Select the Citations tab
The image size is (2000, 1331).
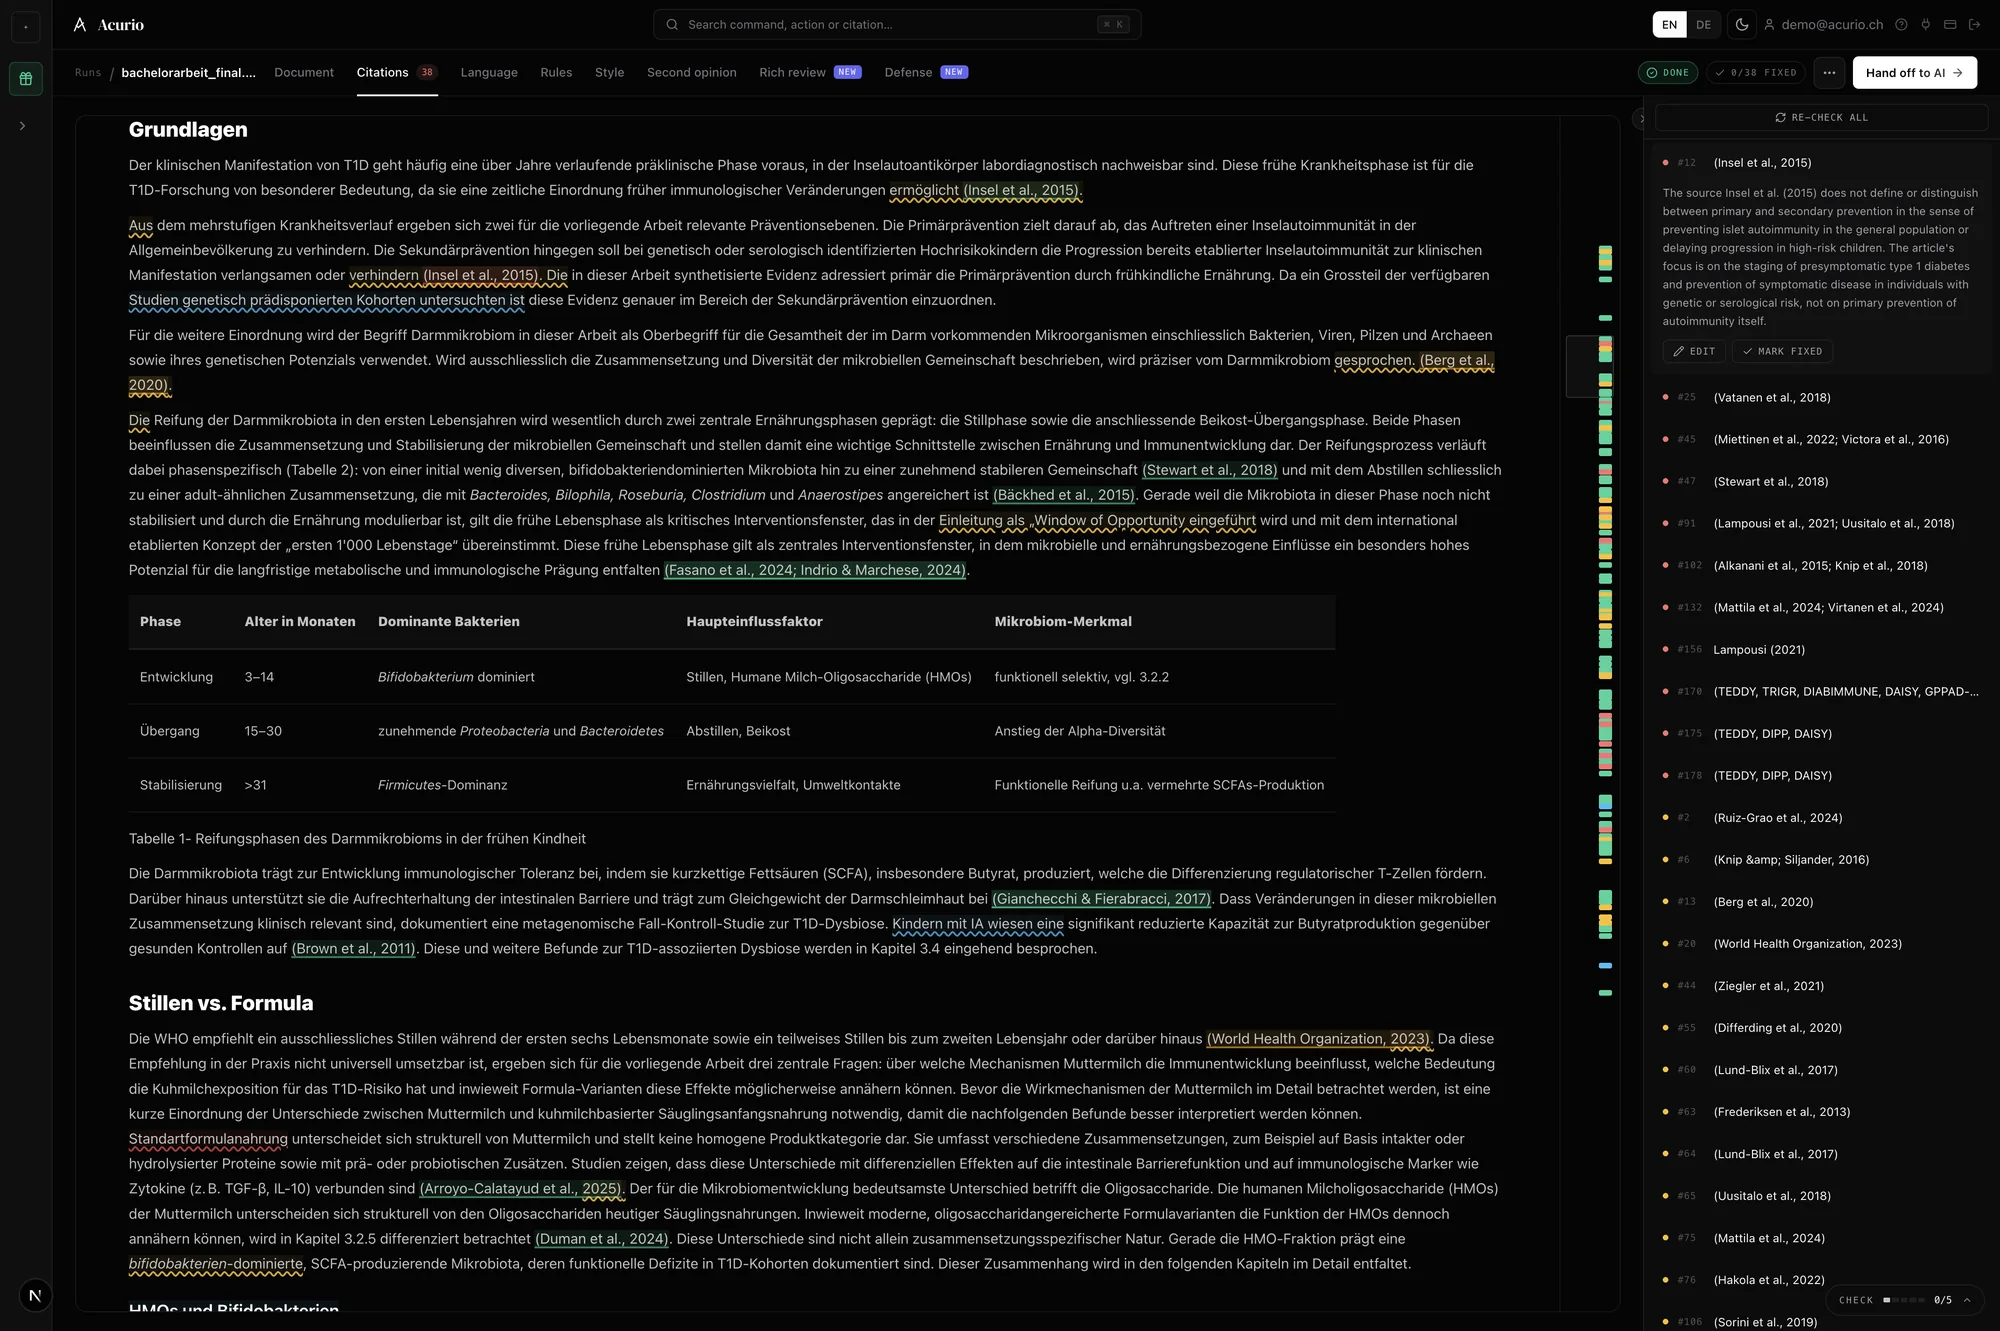click(x=397, y=73)
